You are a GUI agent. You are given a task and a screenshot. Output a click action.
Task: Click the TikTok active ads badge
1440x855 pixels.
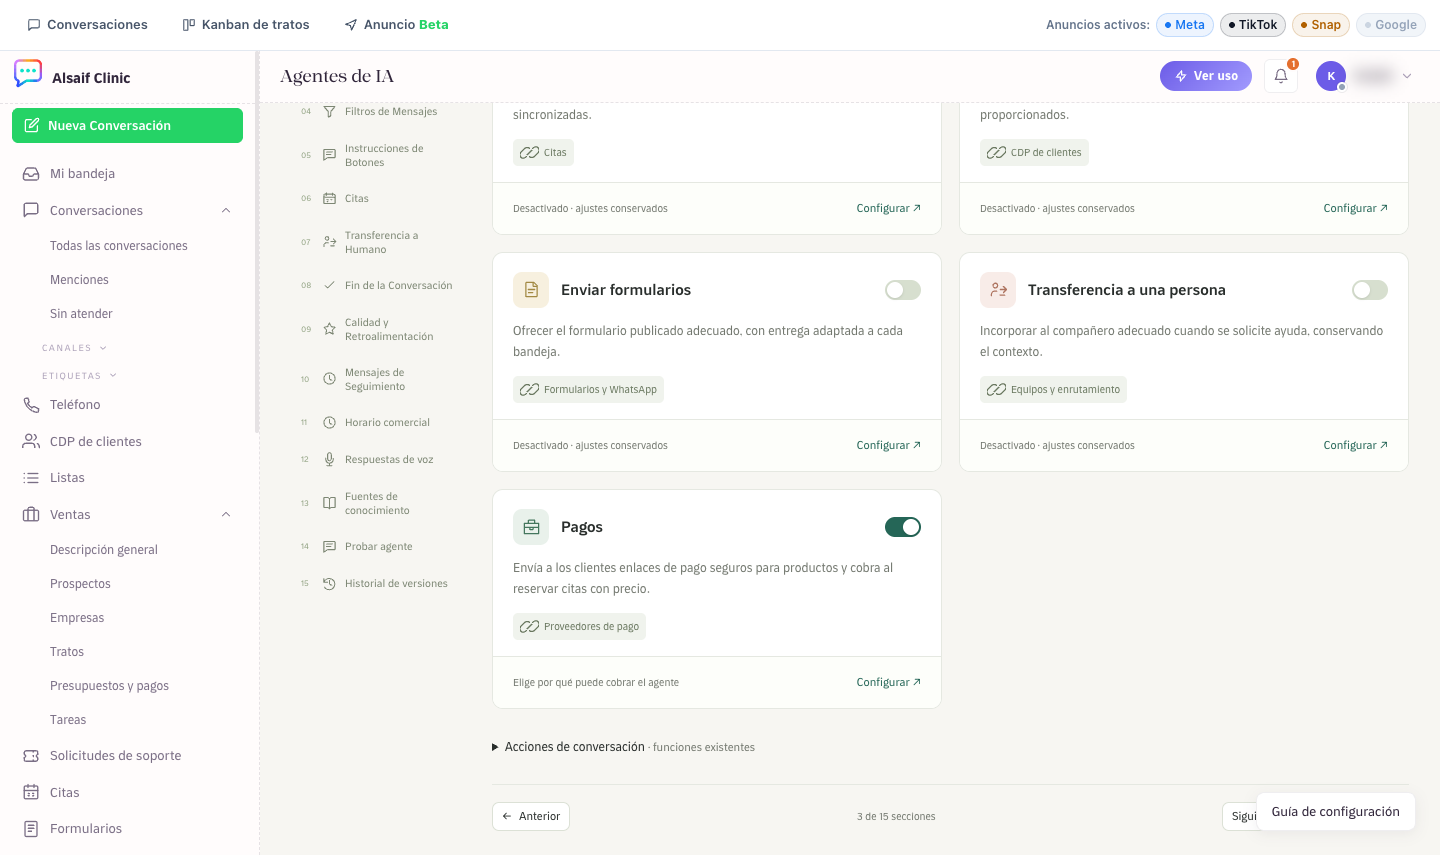(x=1253, y=25)
